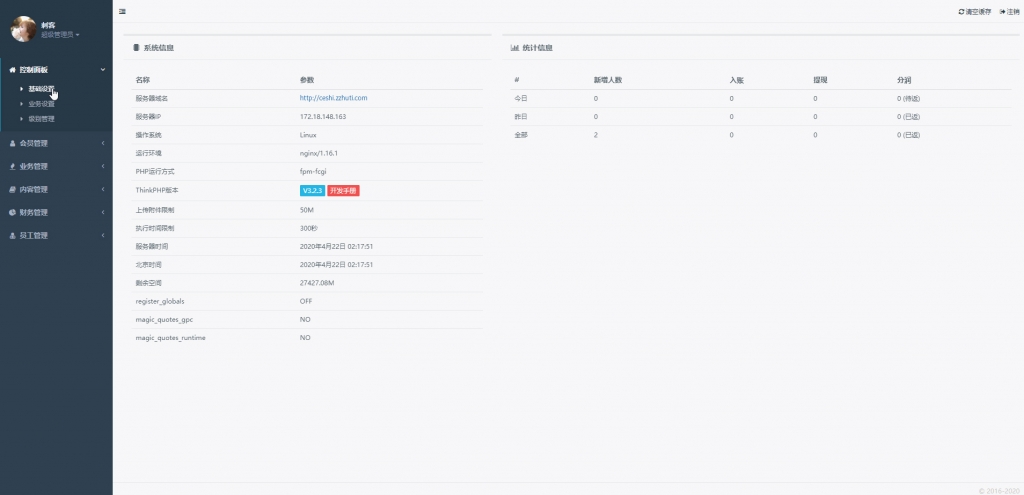The image size is (1024, 495).
Task: Click the pie chart icon beside 财务管理
Action: point(12,212)
